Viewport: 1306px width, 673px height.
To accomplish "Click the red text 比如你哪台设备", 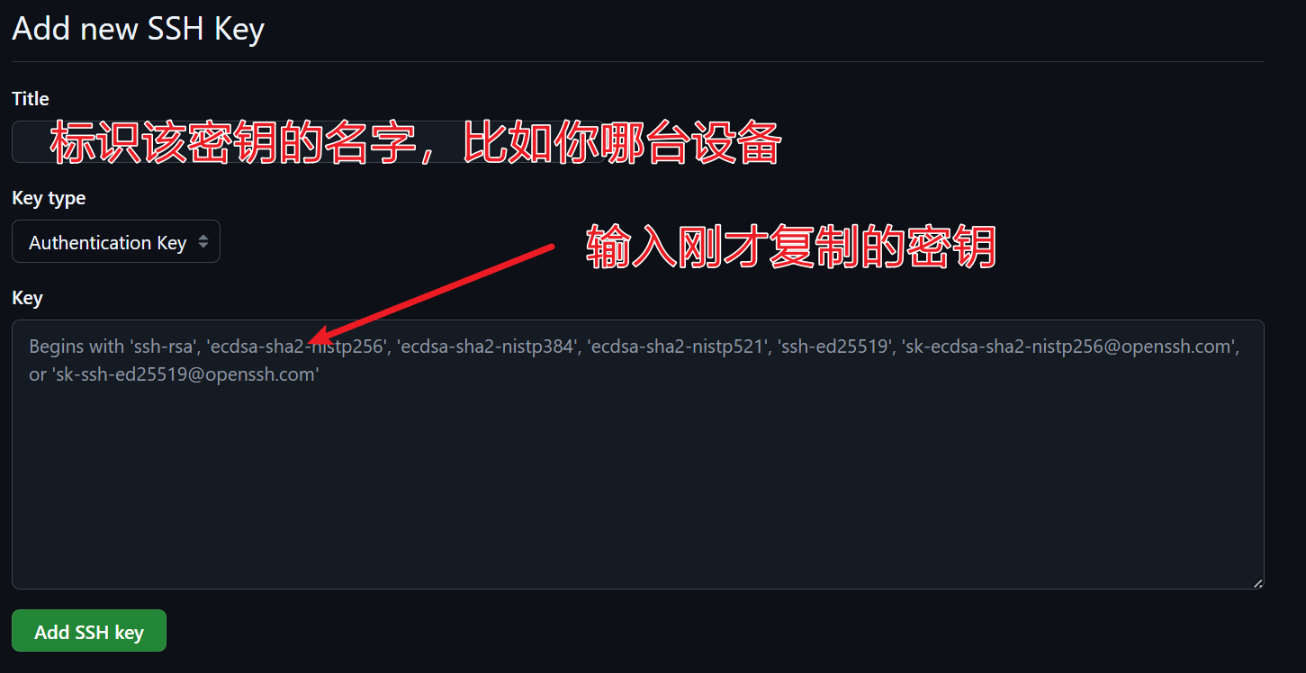I will click(622, 143).
